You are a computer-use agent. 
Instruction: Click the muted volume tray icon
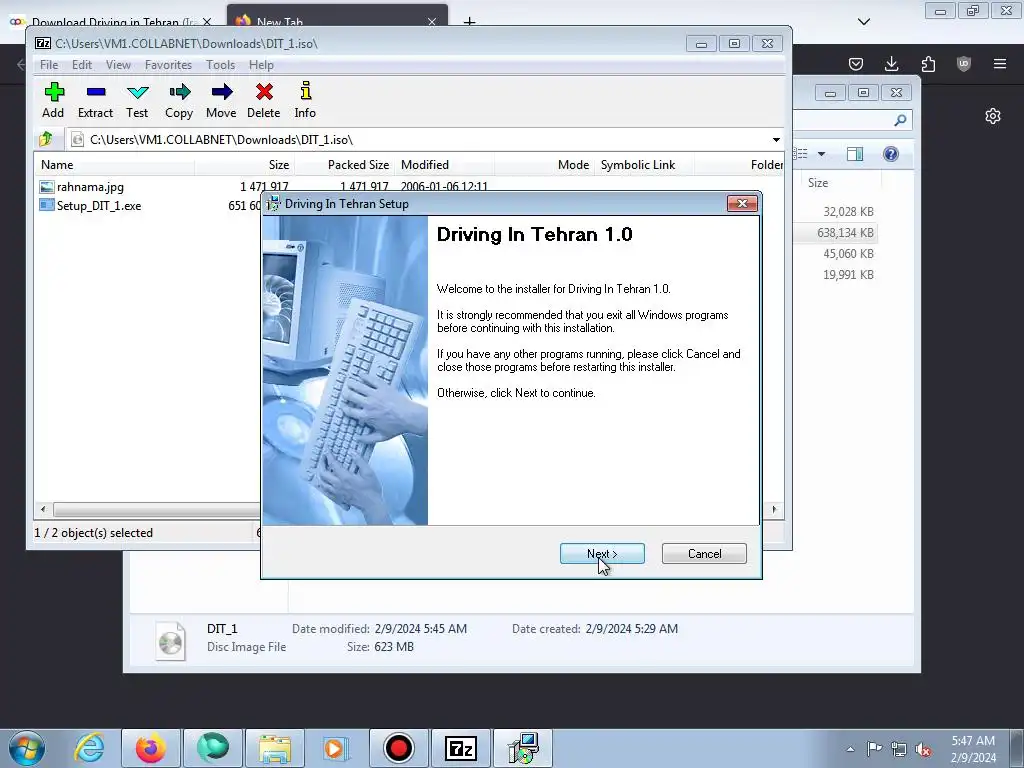923,749
